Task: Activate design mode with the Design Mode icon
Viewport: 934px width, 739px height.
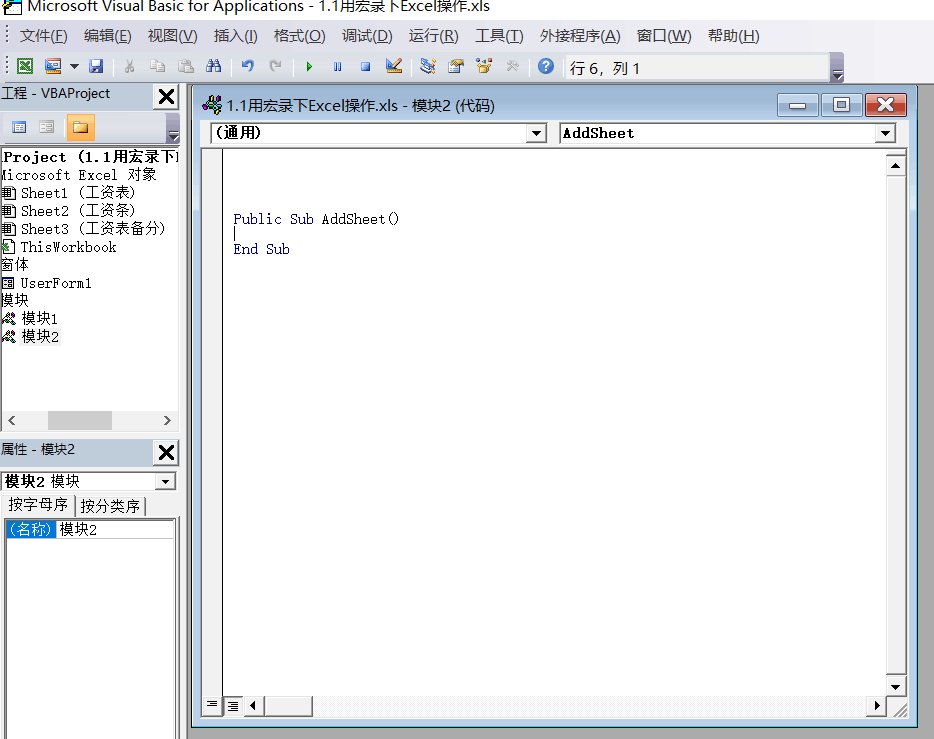Action: coord(394,66)
